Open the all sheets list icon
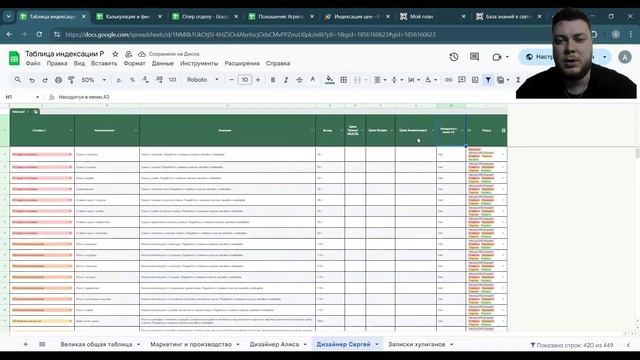 pos(42,344)
